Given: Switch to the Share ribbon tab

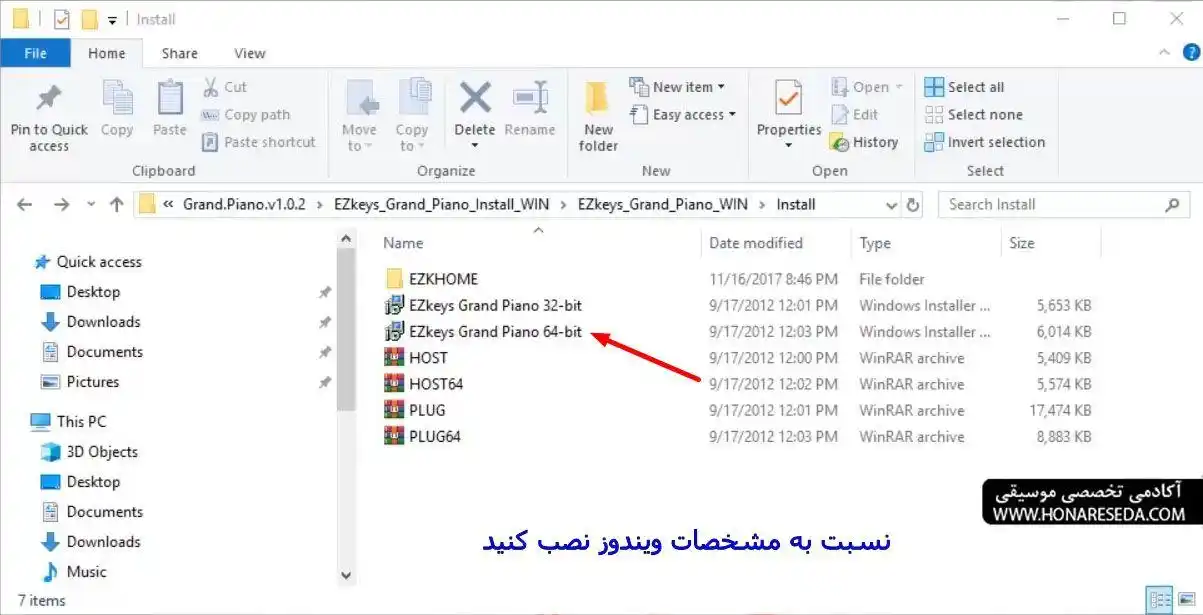Looking at the screenshot, I should pos(180,53).
